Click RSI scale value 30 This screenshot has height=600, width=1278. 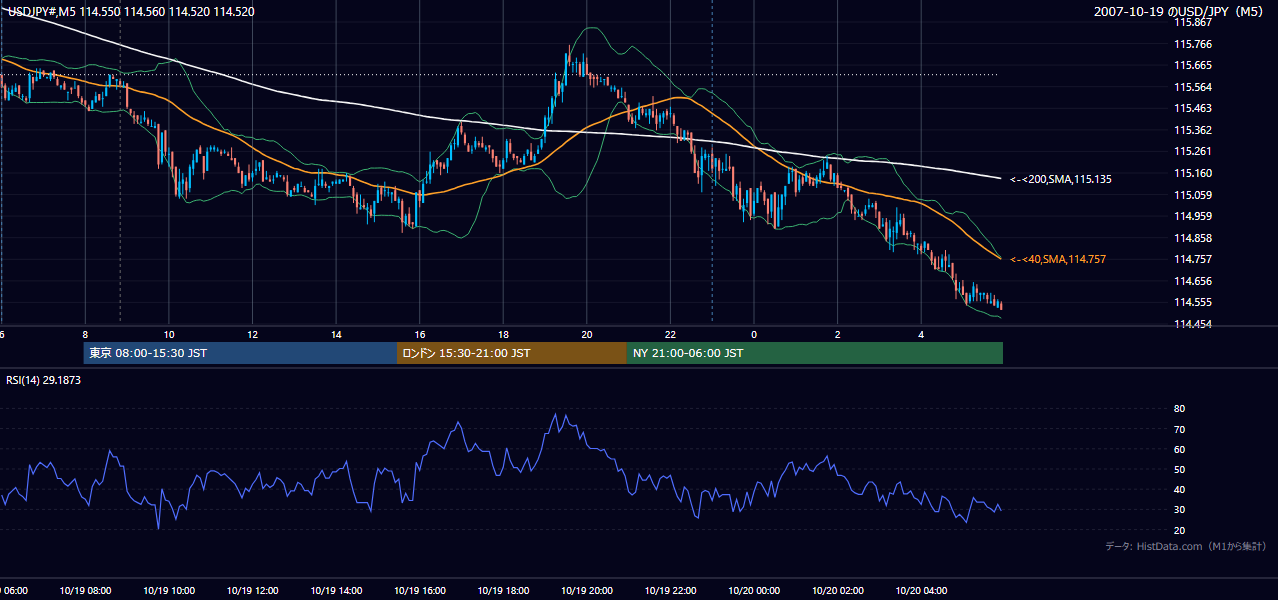(1179, 511)
